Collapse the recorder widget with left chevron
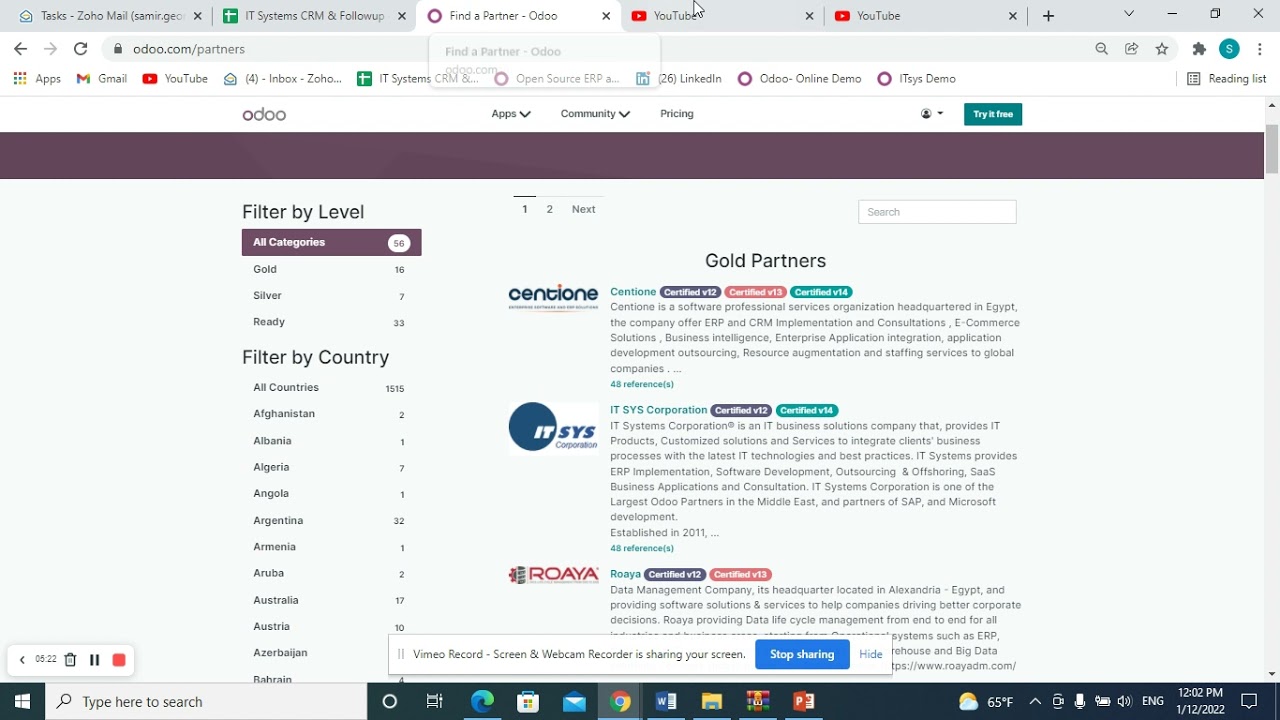This screenshot has width=1280, height=720. (x=22, y=660)
